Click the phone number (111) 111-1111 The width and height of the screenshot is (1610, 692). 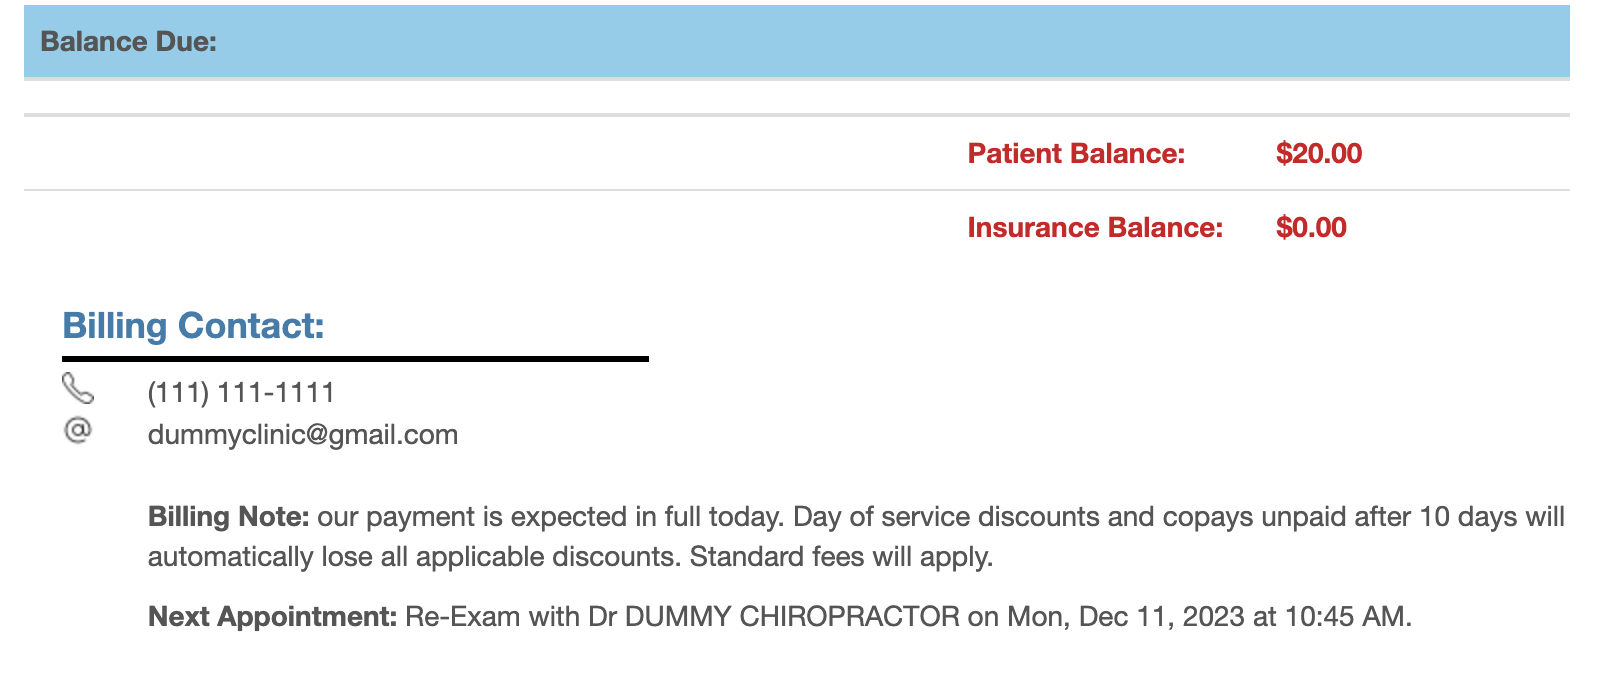241,392
